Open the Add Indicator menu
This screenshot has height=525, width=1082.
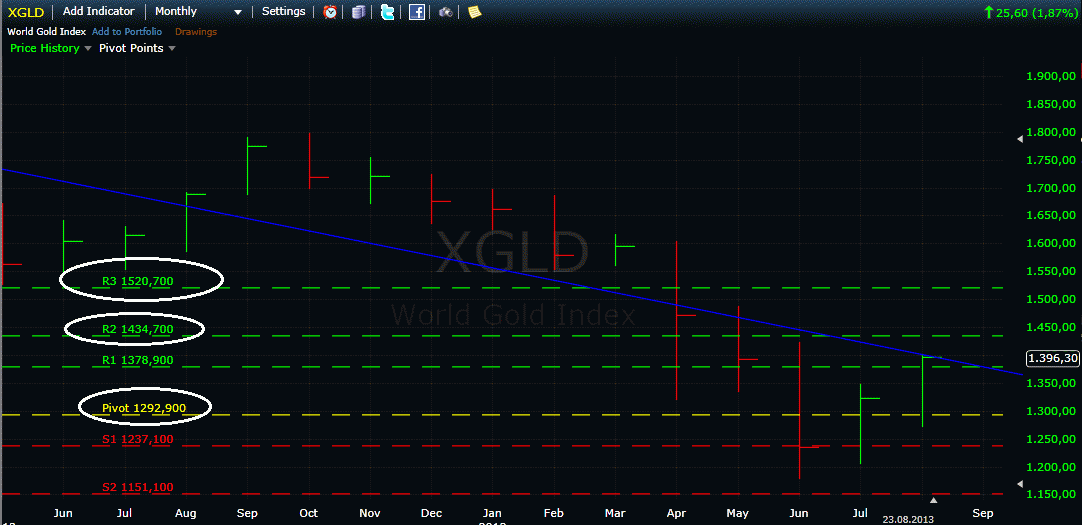click(x=98, y=11)
